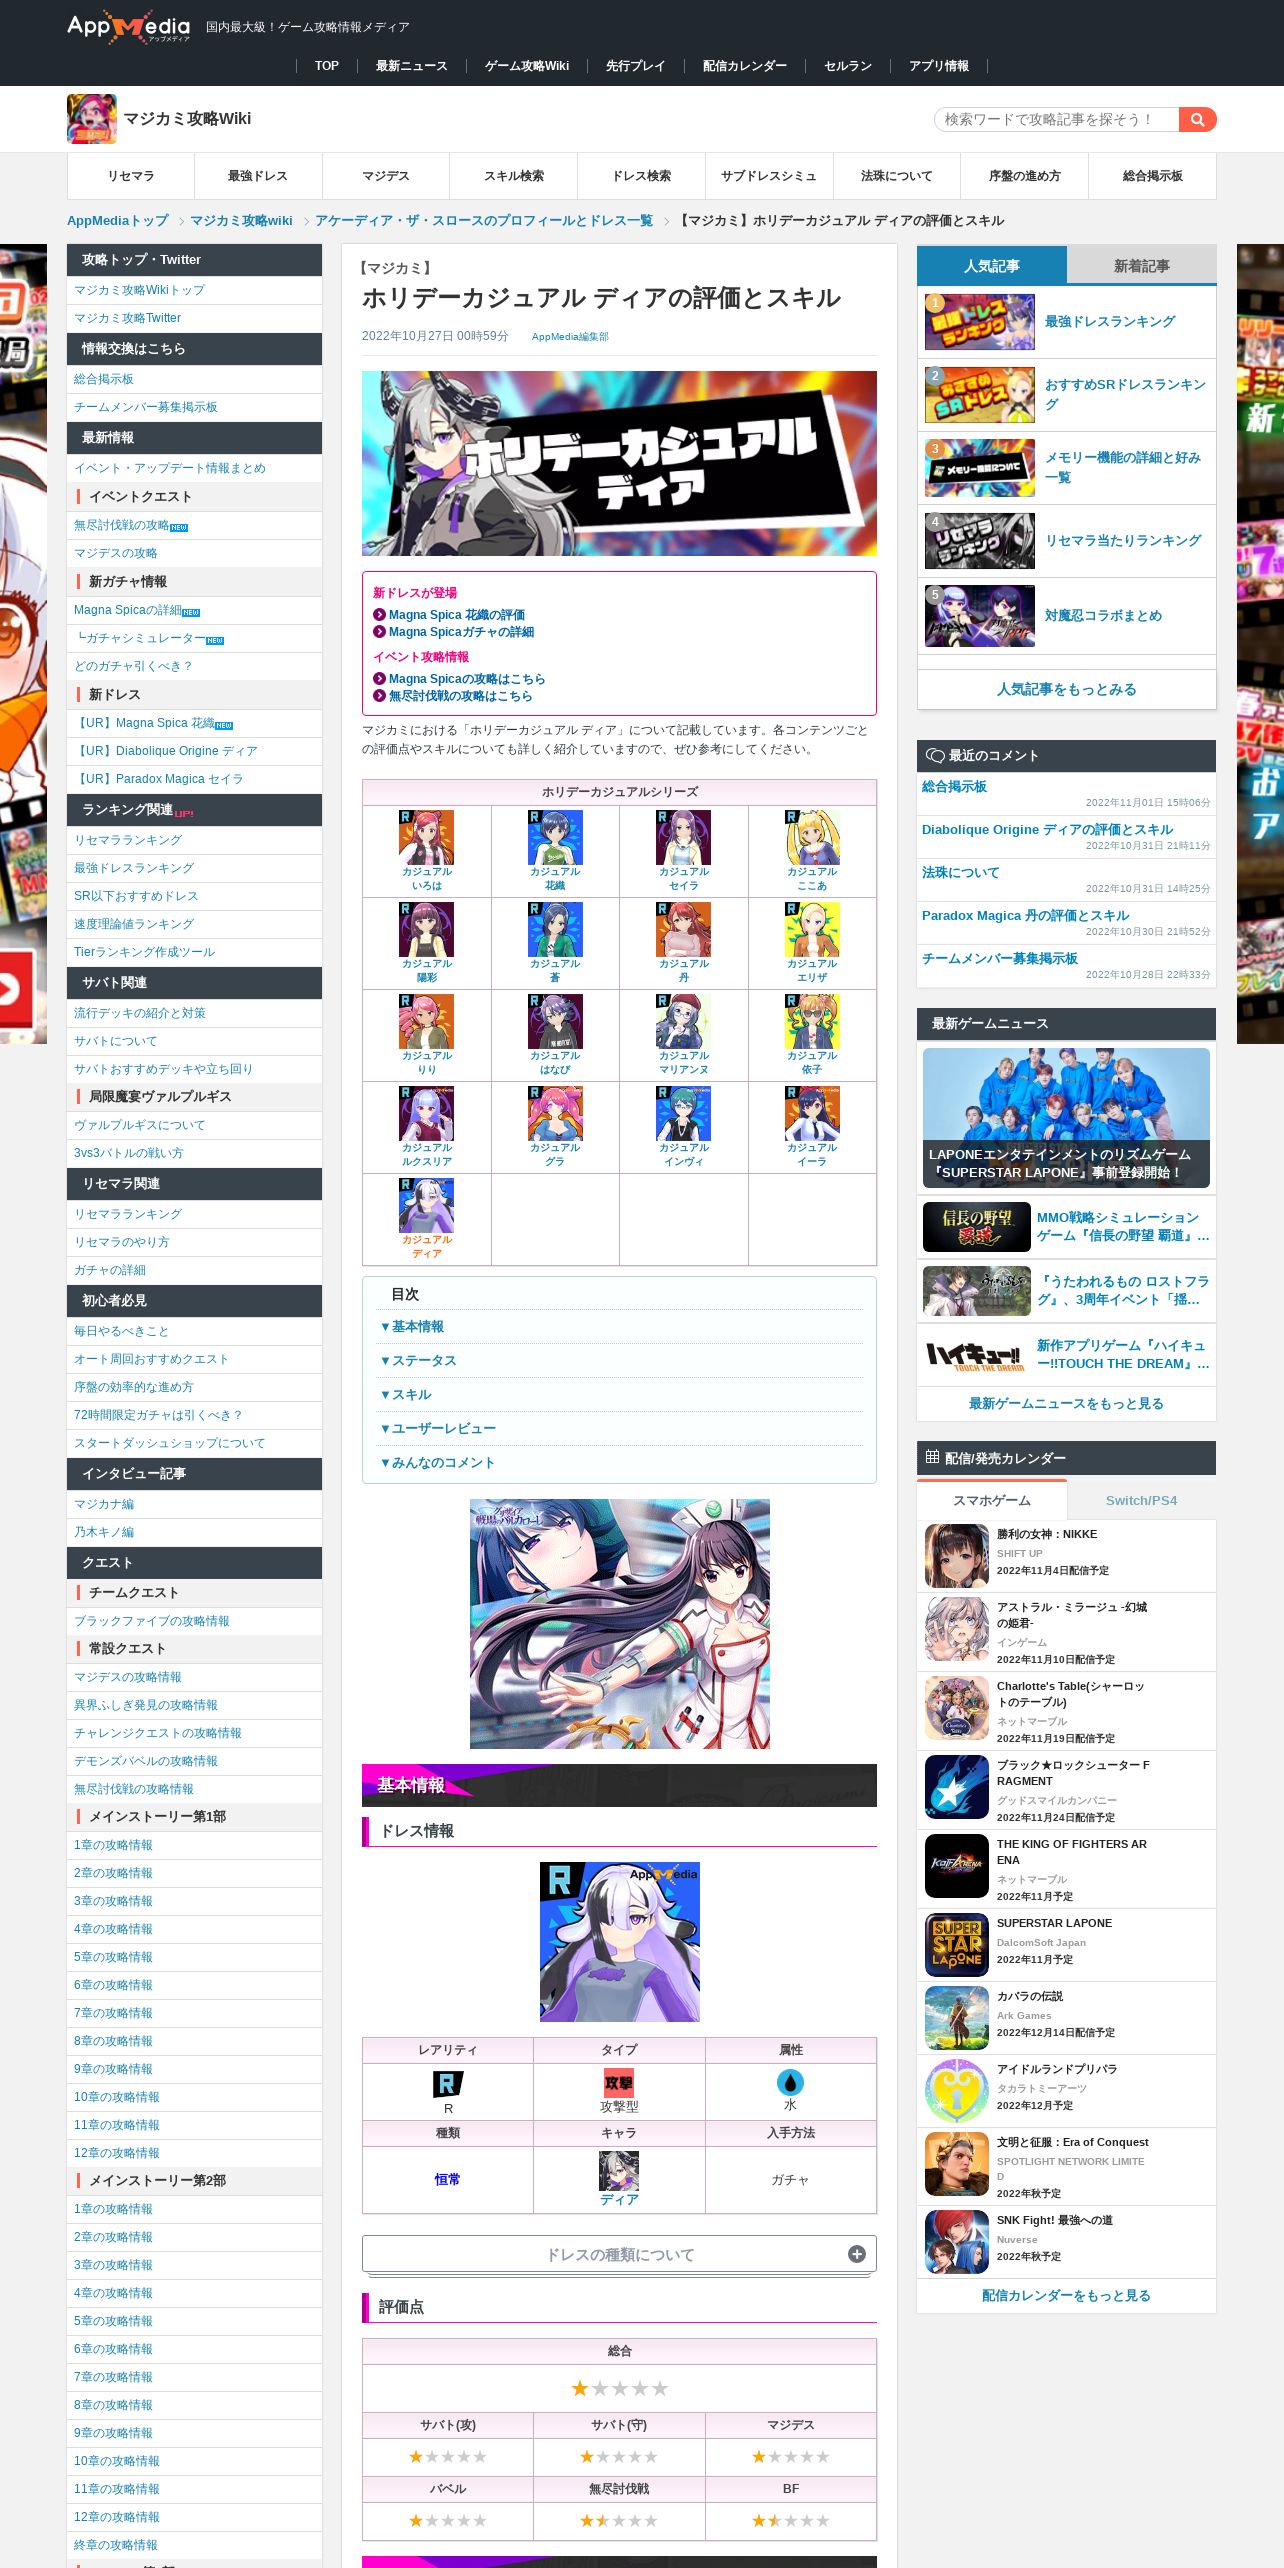Click the orange search magnifier button
This screenshot has height=2568, width=1284.
(1197, 119)
